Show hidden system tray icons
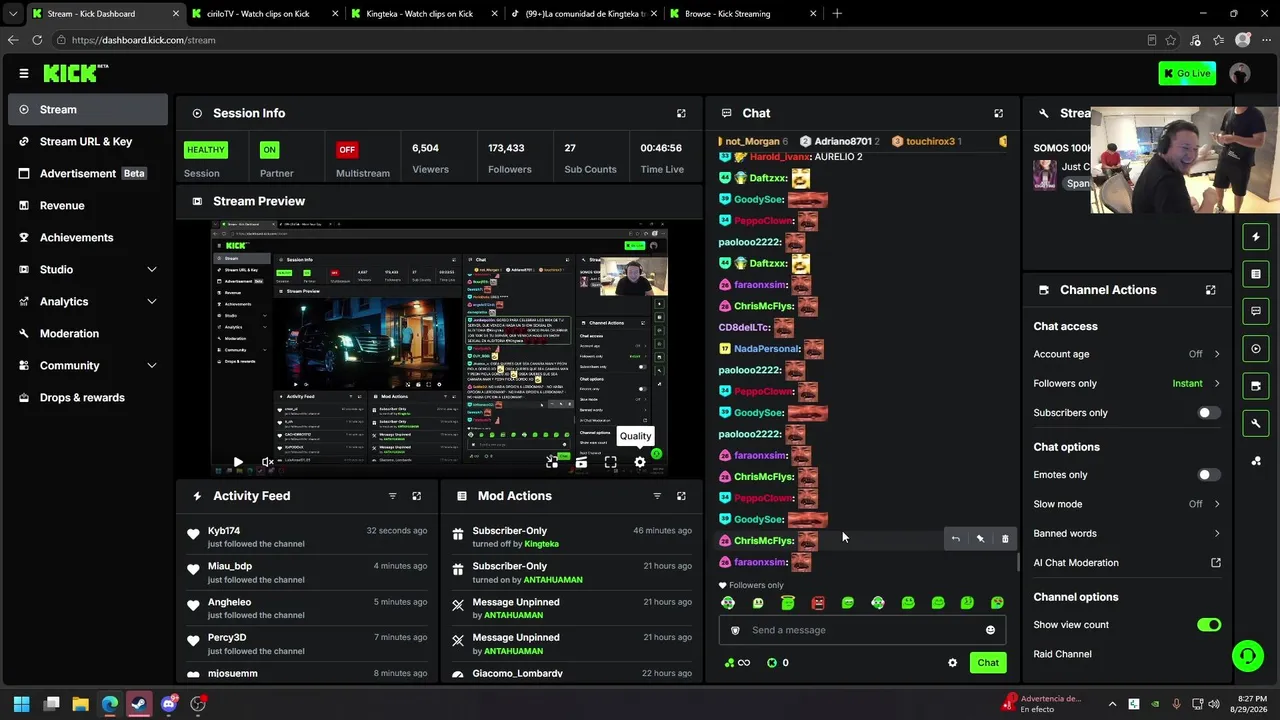The image size is (1280, 720). tap(1112, 704)
